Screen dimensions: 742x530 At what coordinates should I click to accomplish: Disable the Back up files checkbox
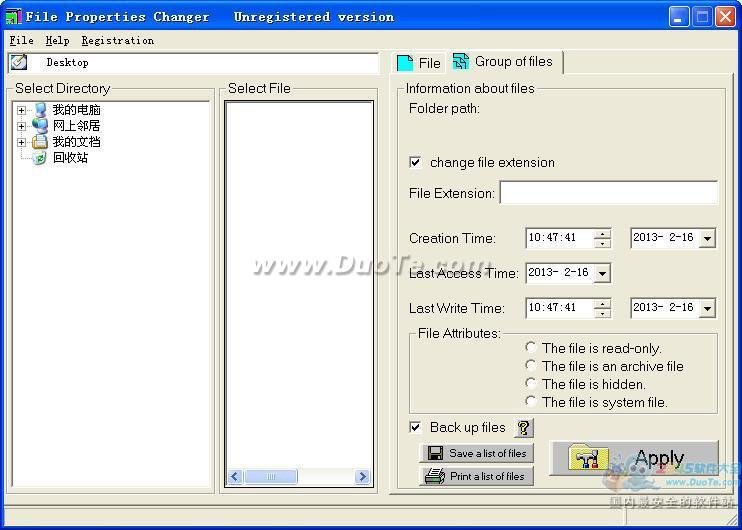click(x=416, y=428)
